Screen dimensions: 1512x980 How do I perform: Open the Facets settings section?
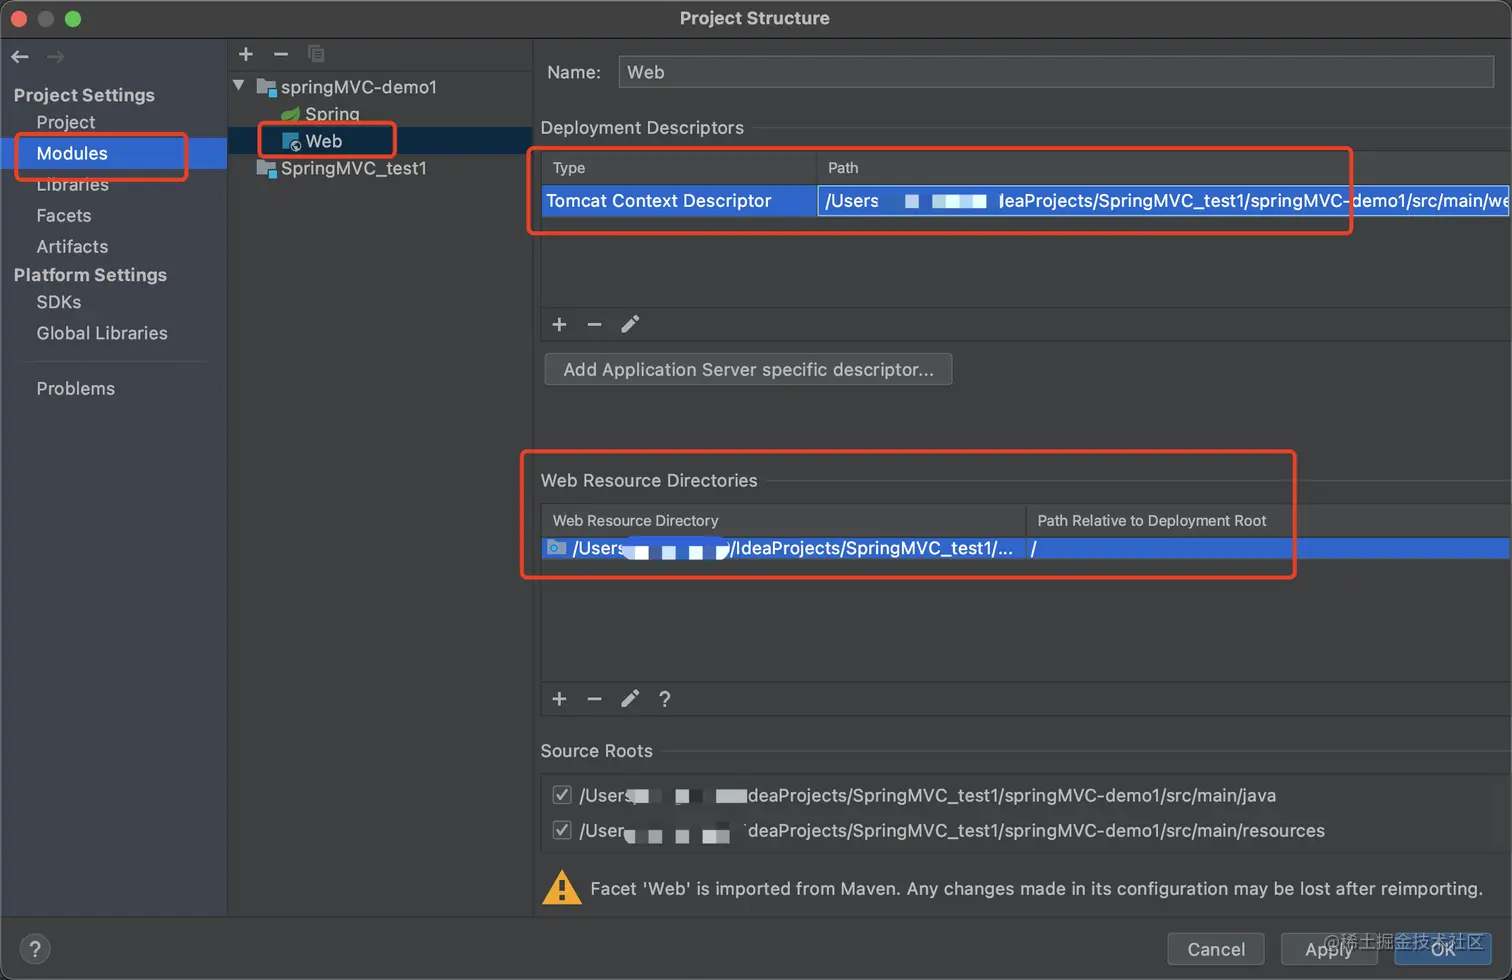click(64, 215)
